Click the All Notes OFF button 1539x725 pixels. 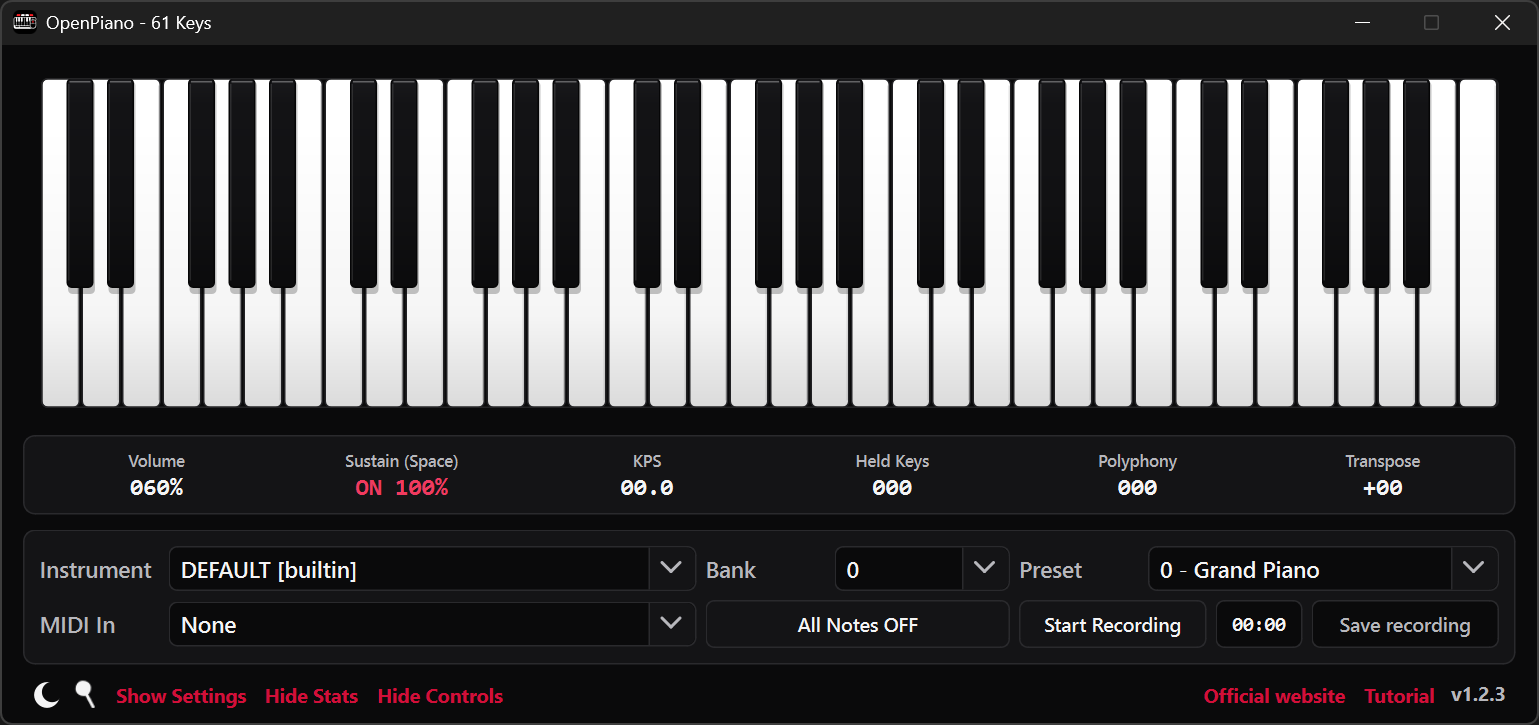tap(857, 625)
